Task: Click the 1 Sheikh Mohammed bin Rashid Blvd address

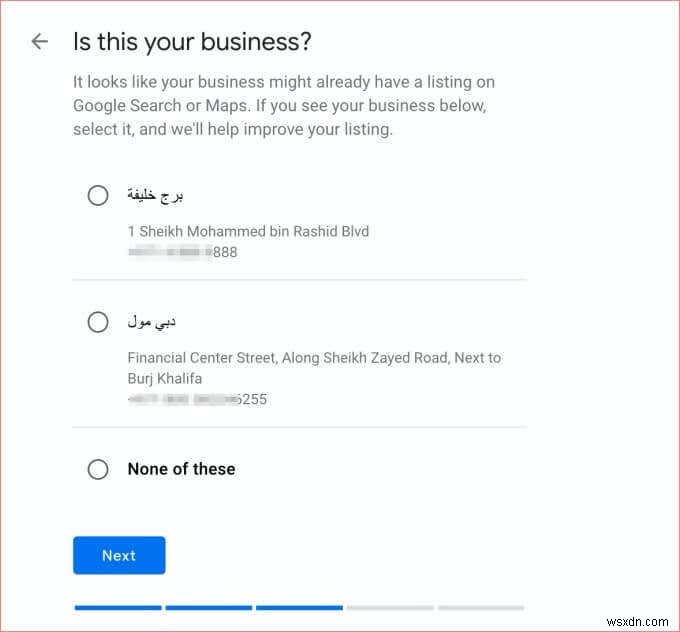Action: (248, 231)
